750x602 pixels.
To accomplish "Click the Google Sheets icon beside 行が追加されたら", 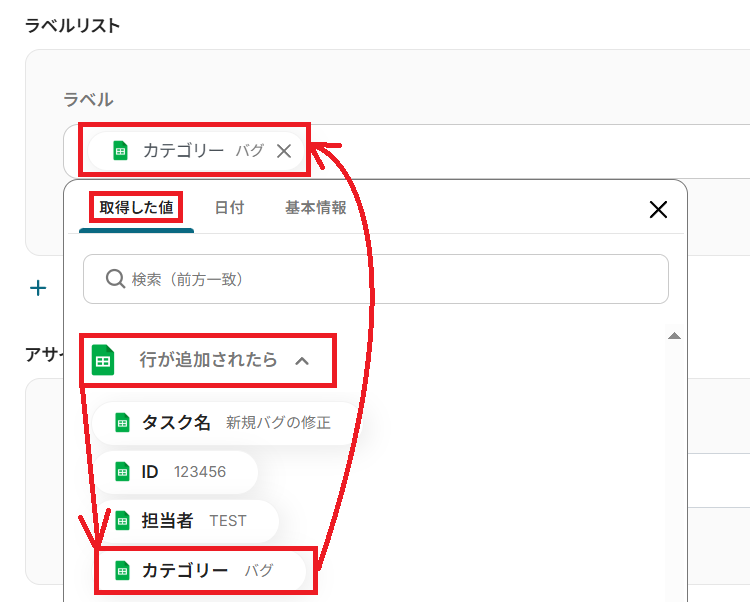I will click(x=103, y=360).
